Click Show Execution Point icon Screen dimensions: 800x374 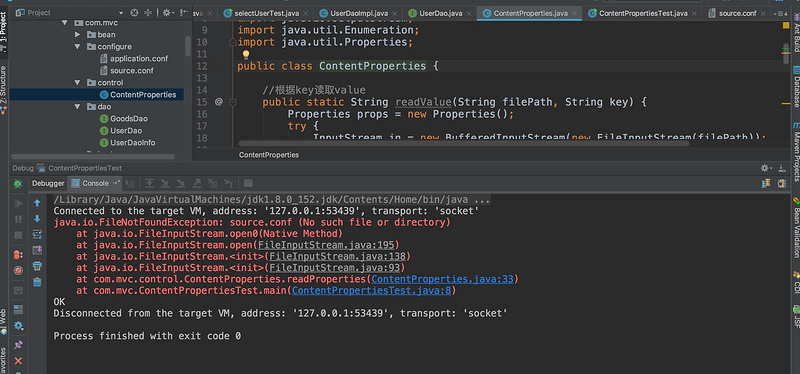click(x=131, y=183)
